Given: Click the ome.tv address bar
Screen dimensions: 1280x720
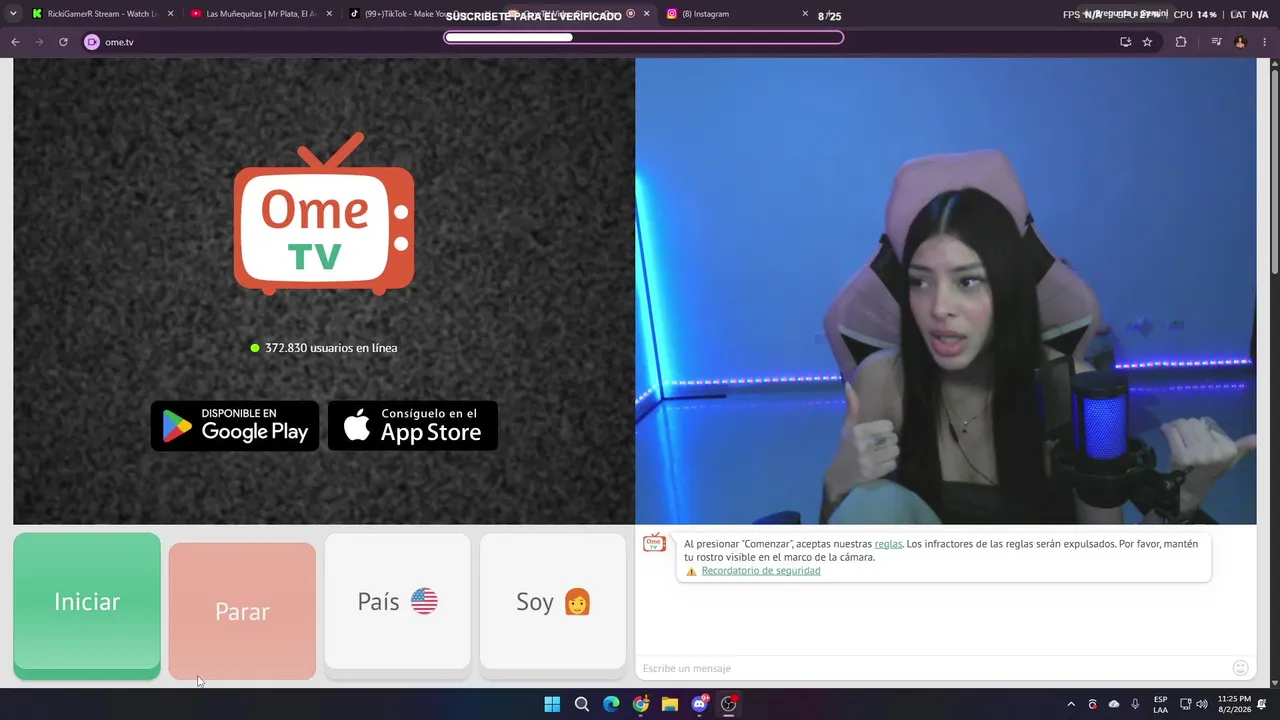Looking at the screenshot, I should point(600,42).
